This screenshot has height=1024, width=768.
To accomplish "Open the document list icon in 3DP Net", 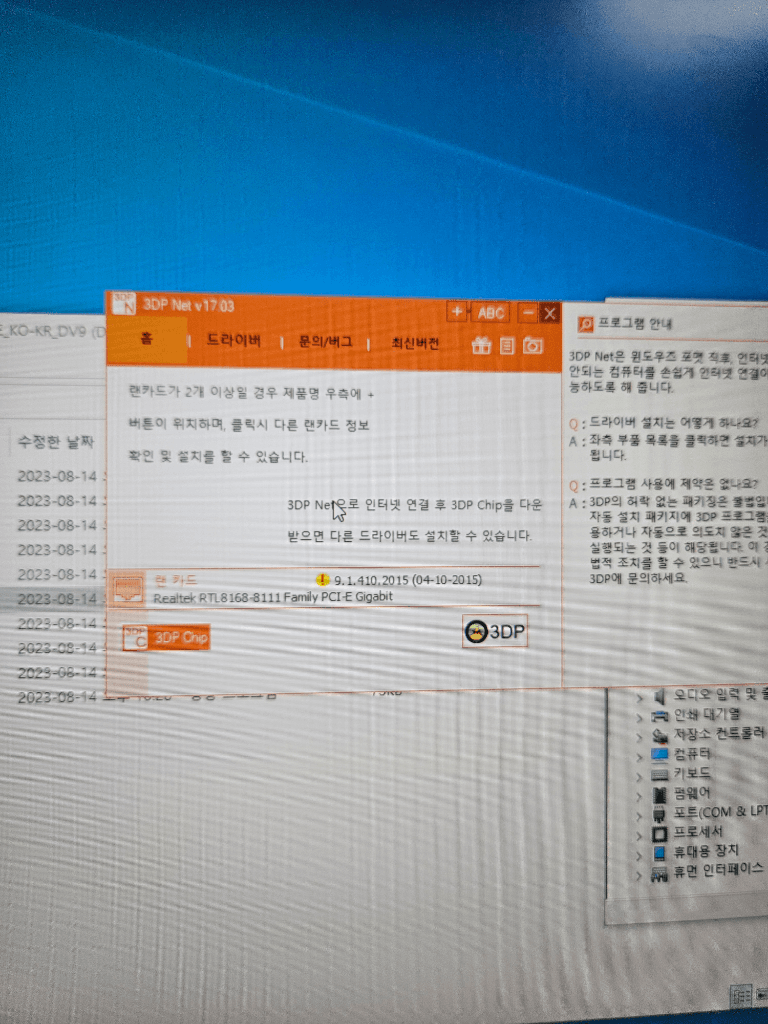I will pyautogui.click(x=507, y=345).
